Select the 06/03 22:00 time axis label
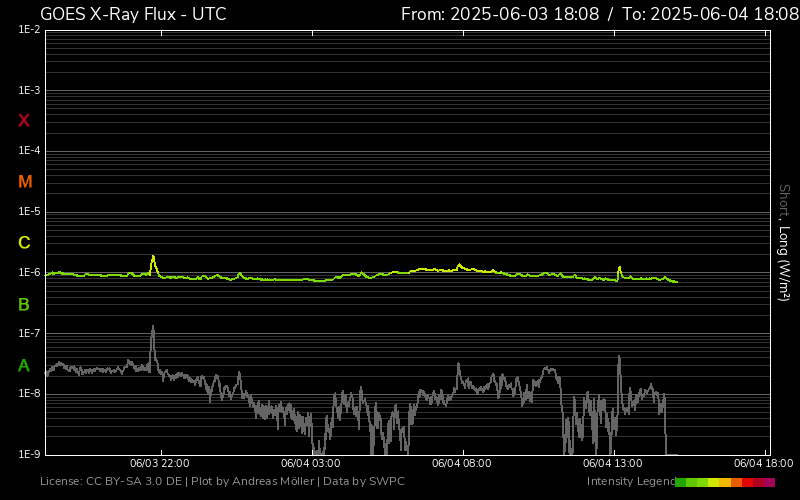 point(160,463)
